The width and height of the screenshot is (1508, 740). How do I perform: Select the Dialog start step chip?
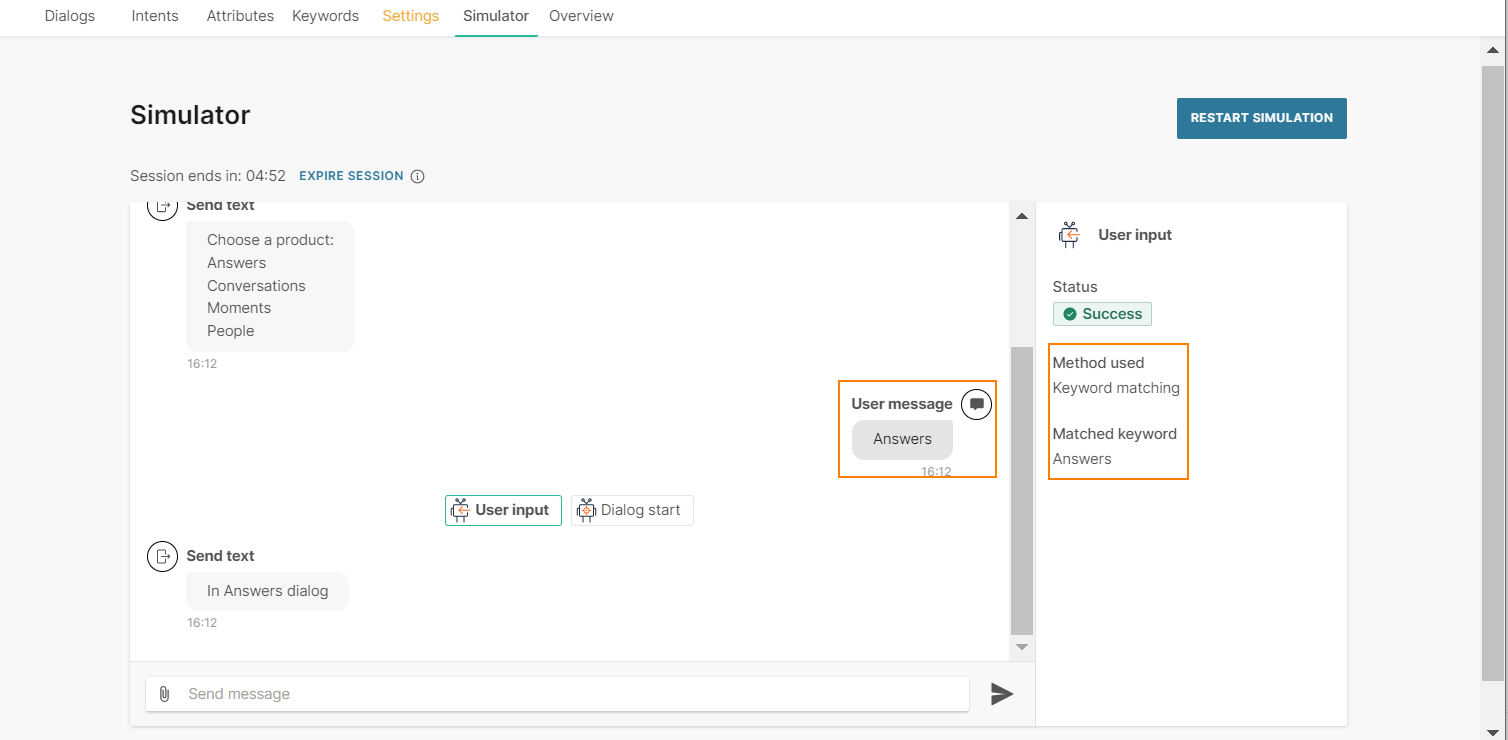632,510
